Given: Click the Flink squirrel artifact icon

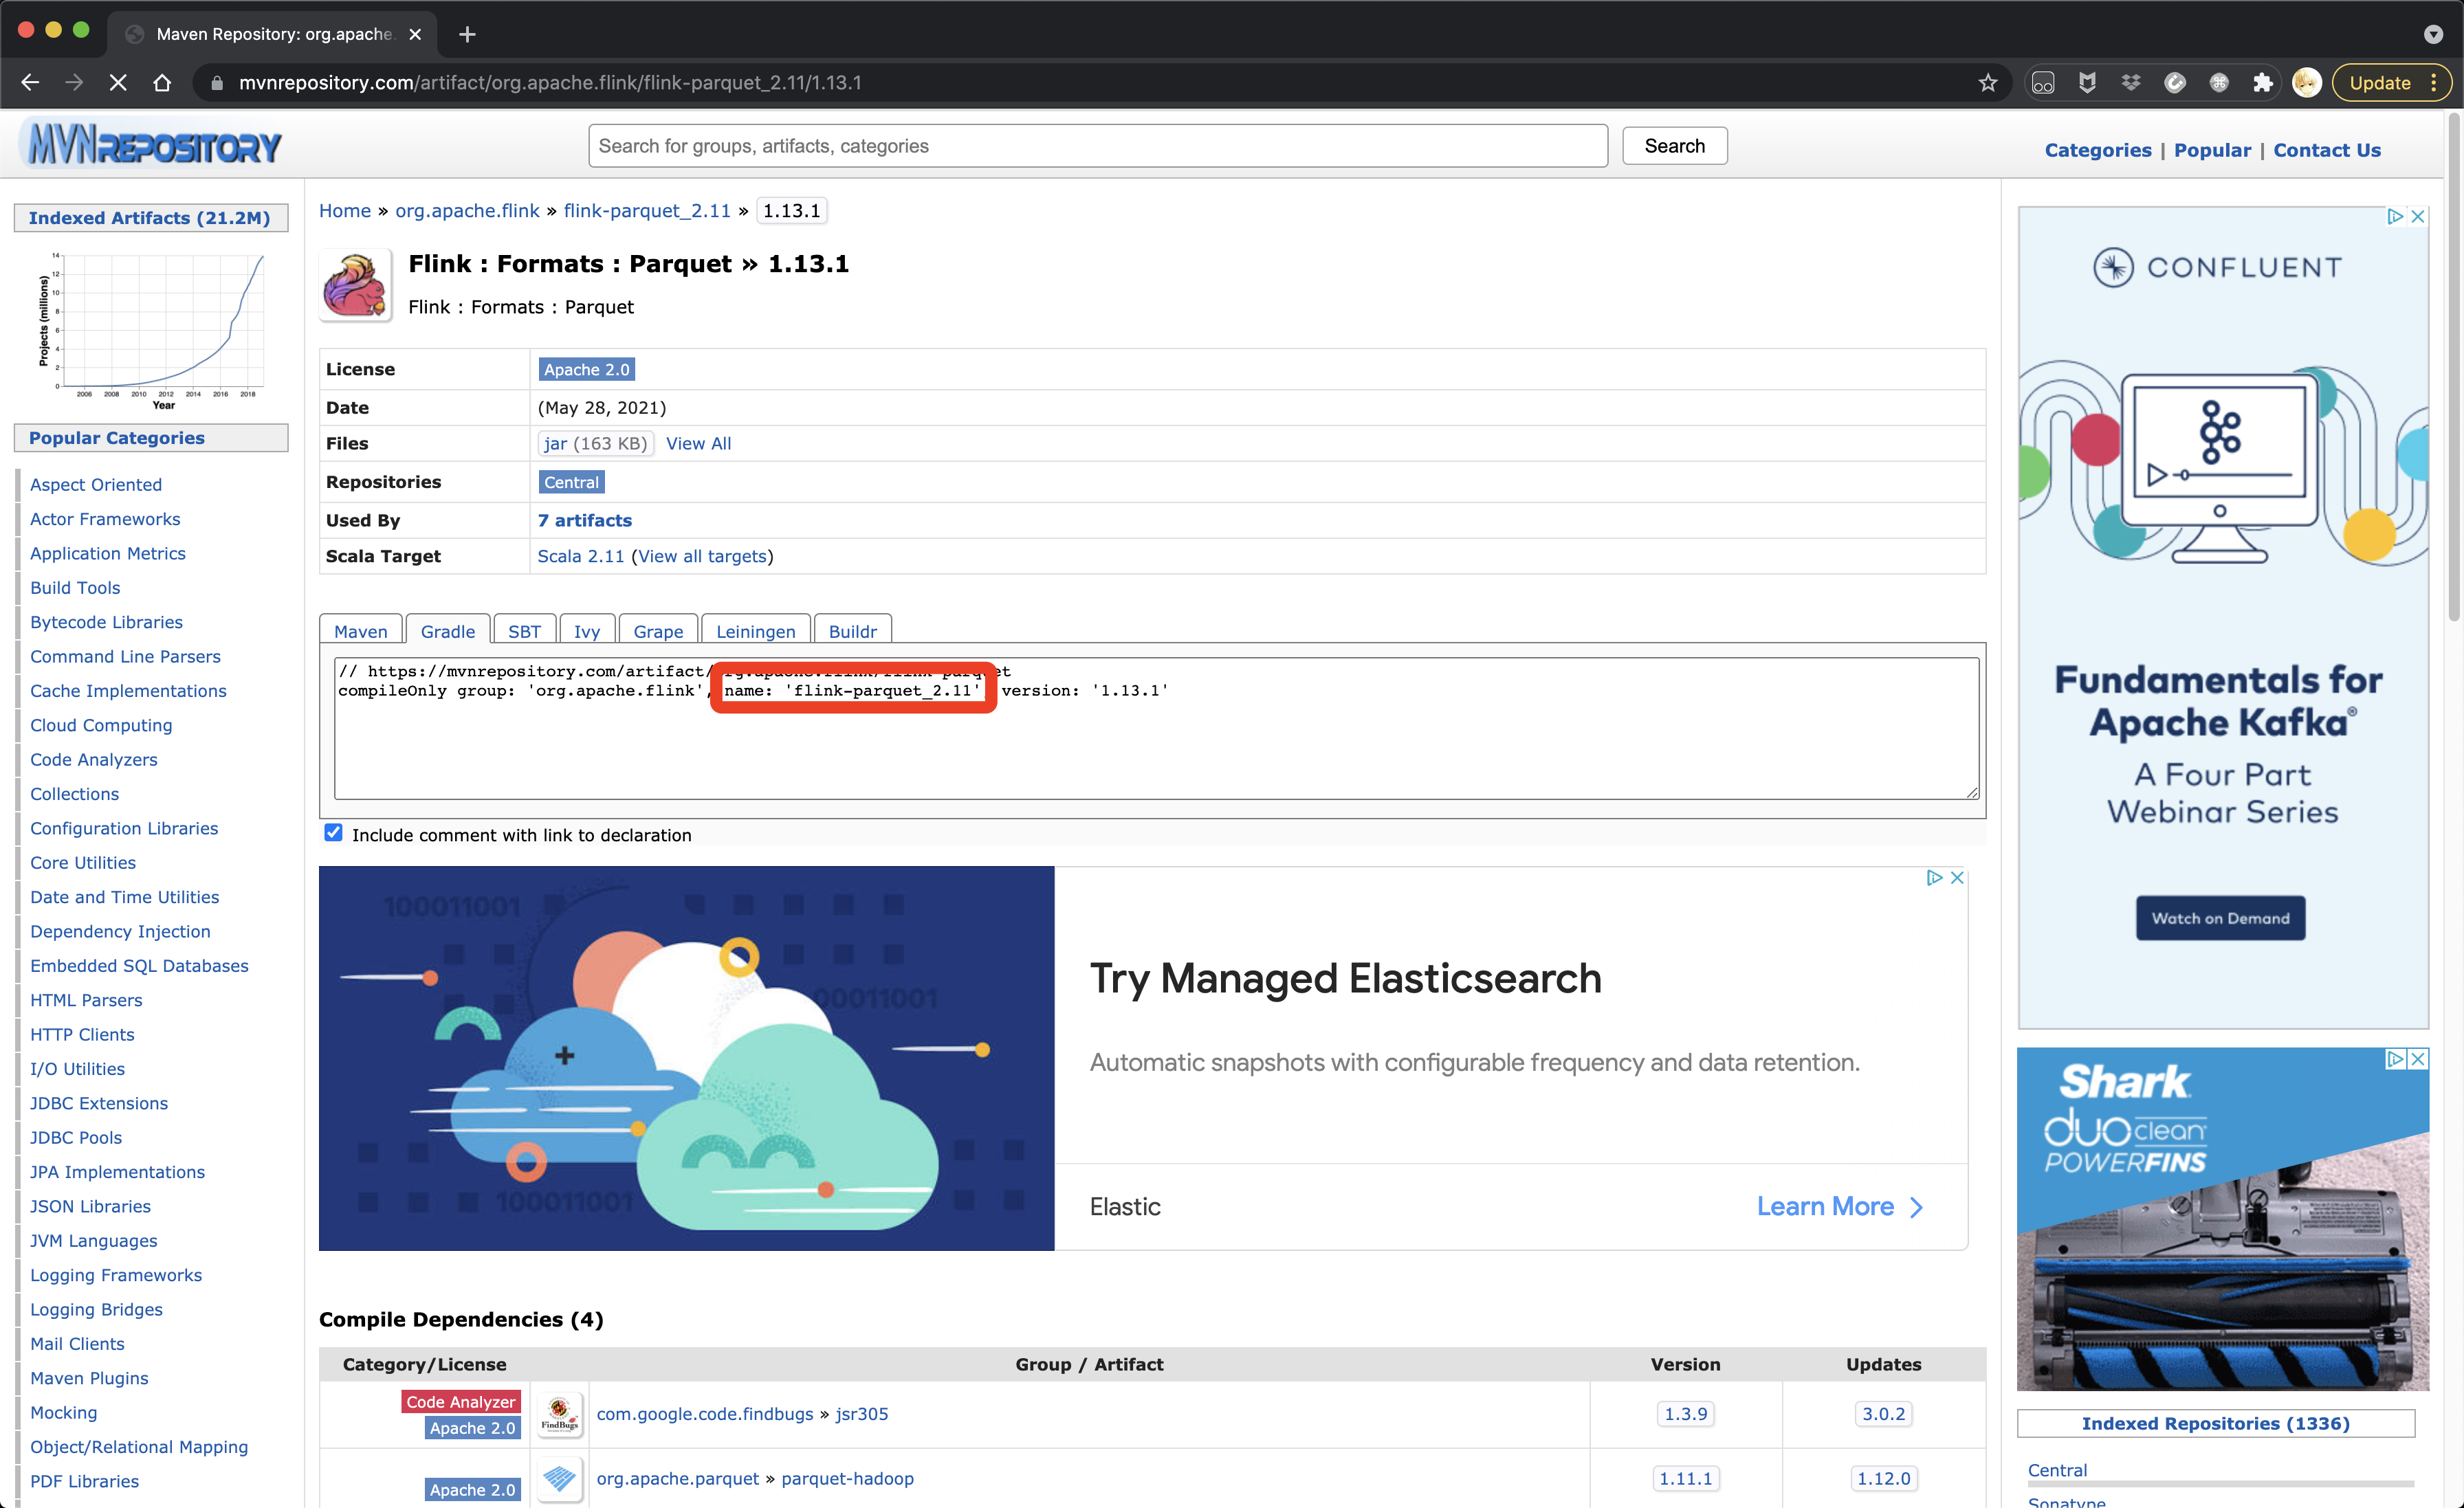Looking at the screenshot, I should 354,285.
